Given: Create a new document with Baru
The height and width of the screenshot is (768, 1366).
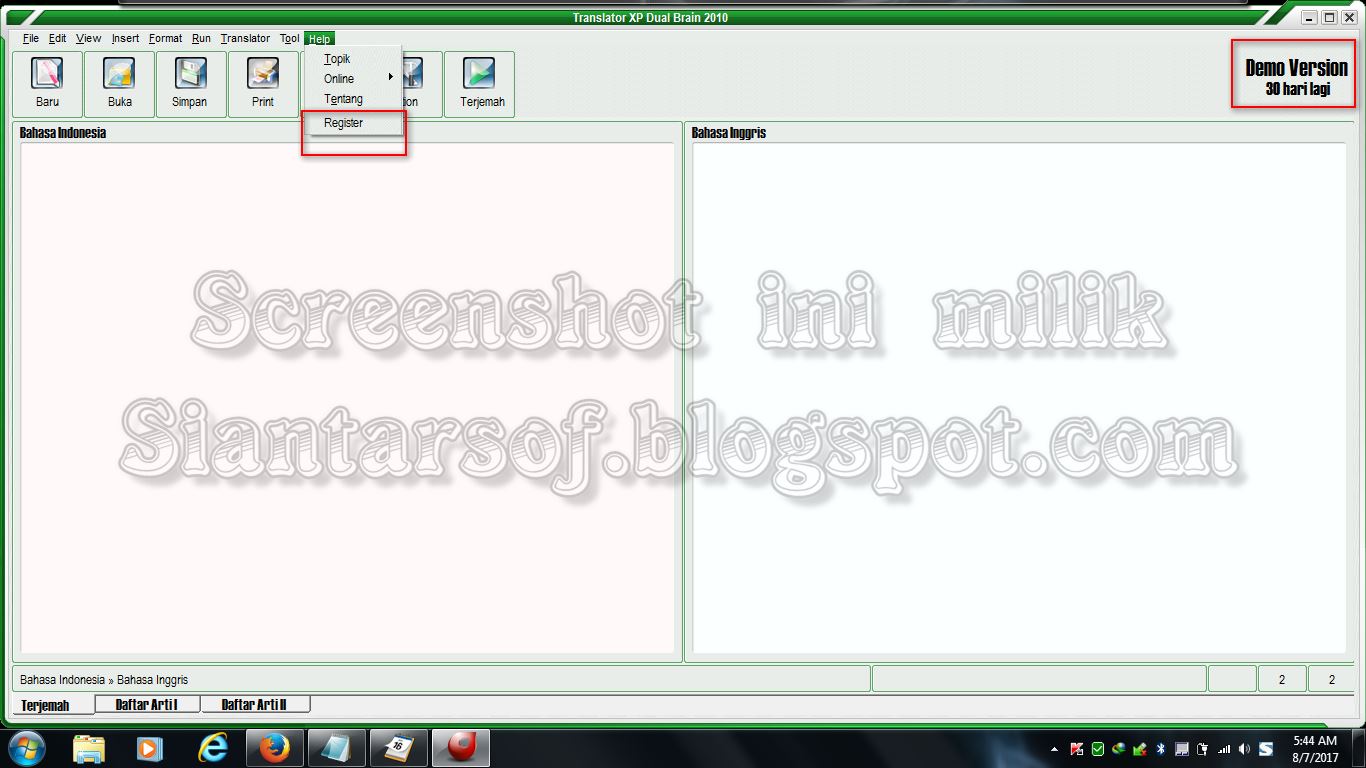Looking at the screenshot, I should (47, 84).
